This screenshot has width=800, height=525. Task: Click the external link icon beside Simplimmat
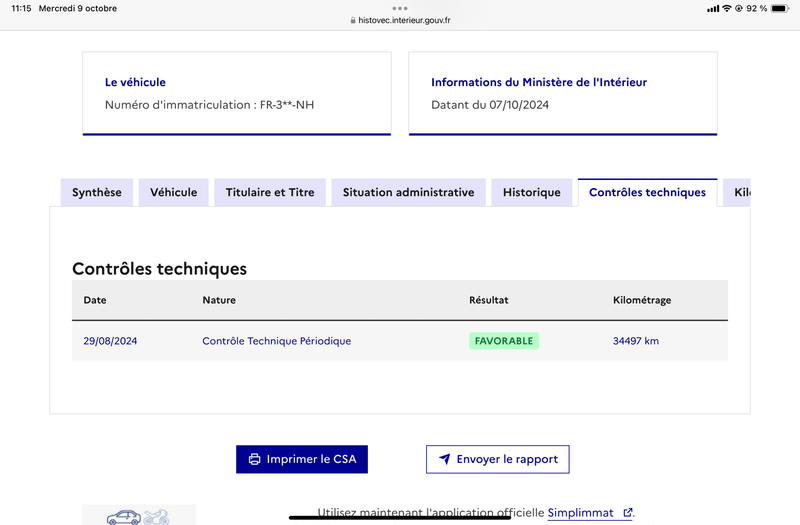pos(628,512)
